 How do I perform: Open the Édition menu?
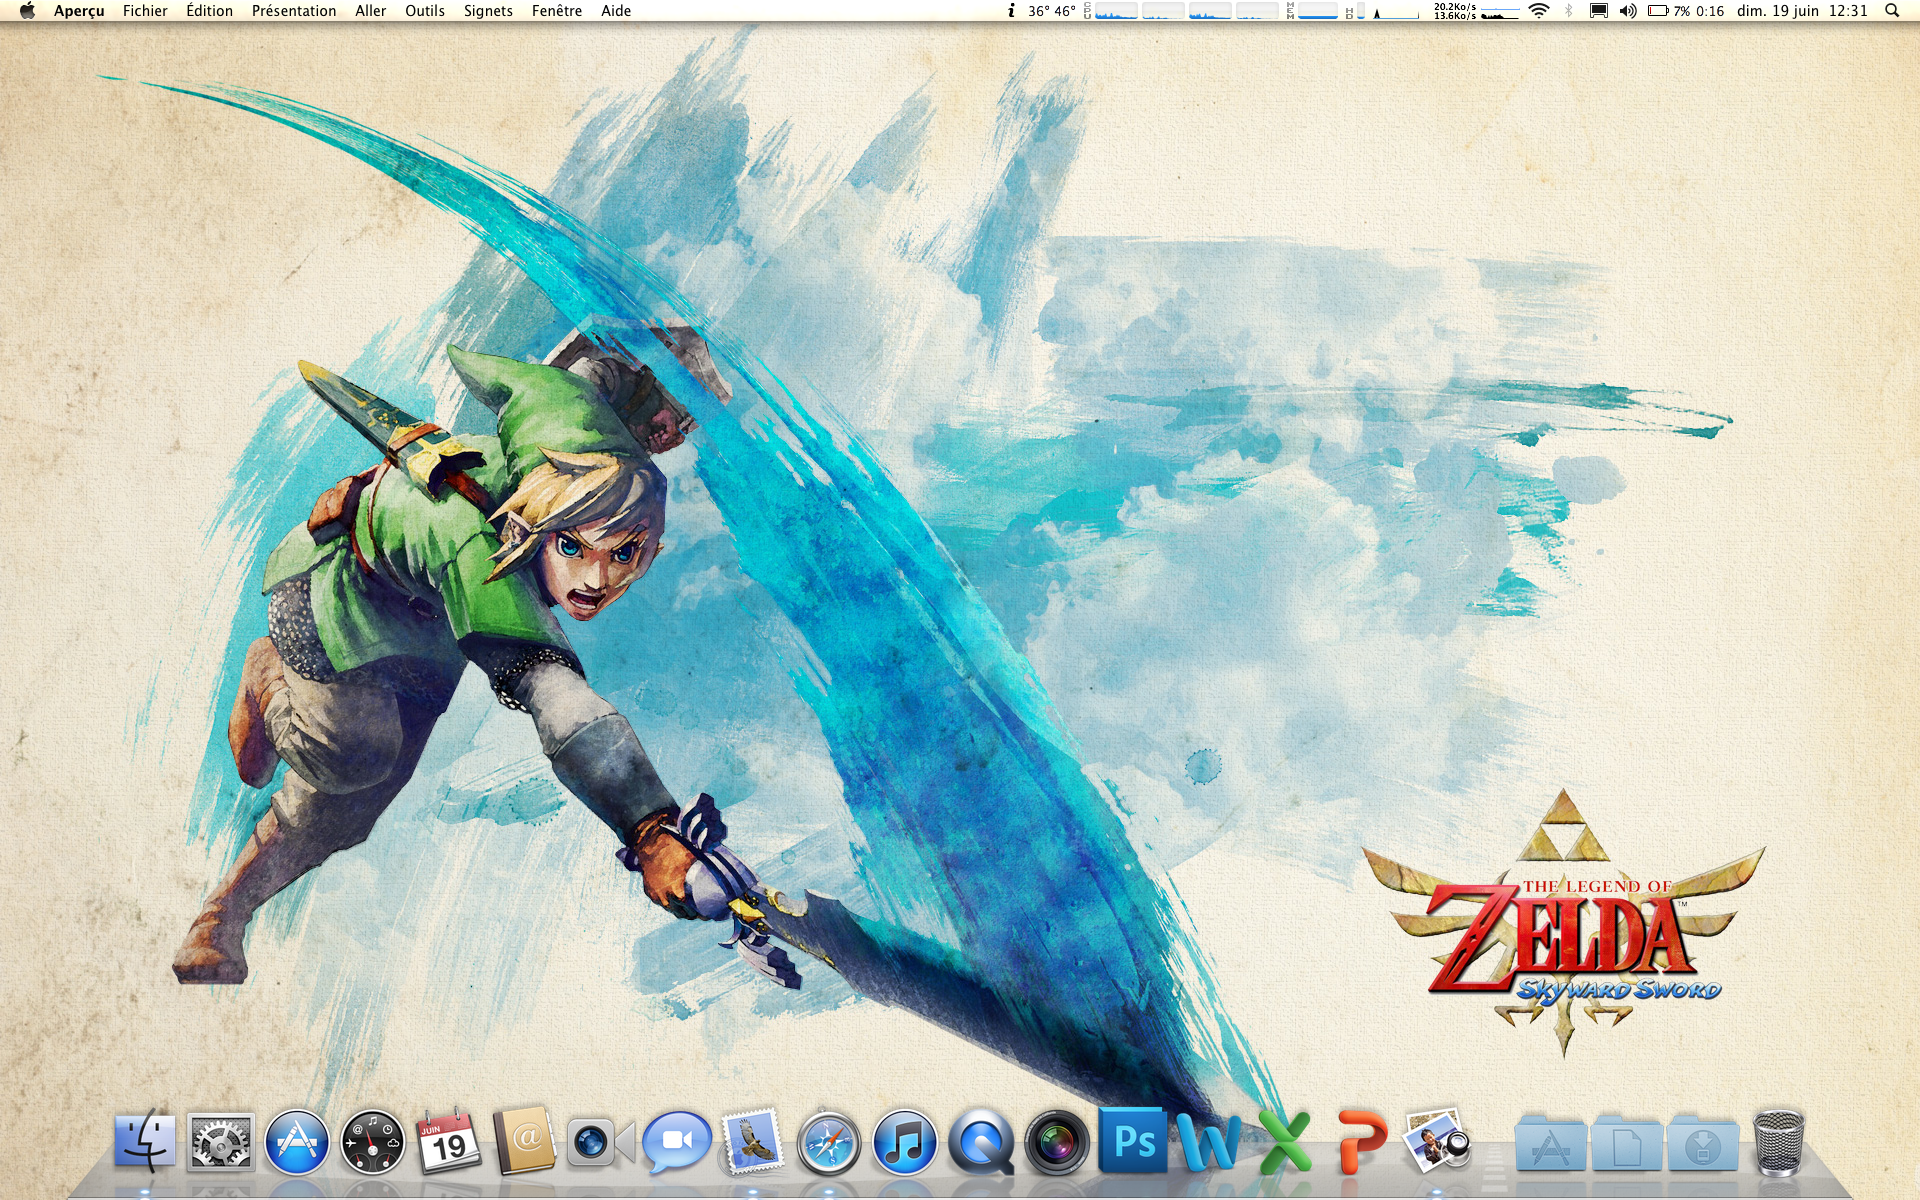coord(209,11)
